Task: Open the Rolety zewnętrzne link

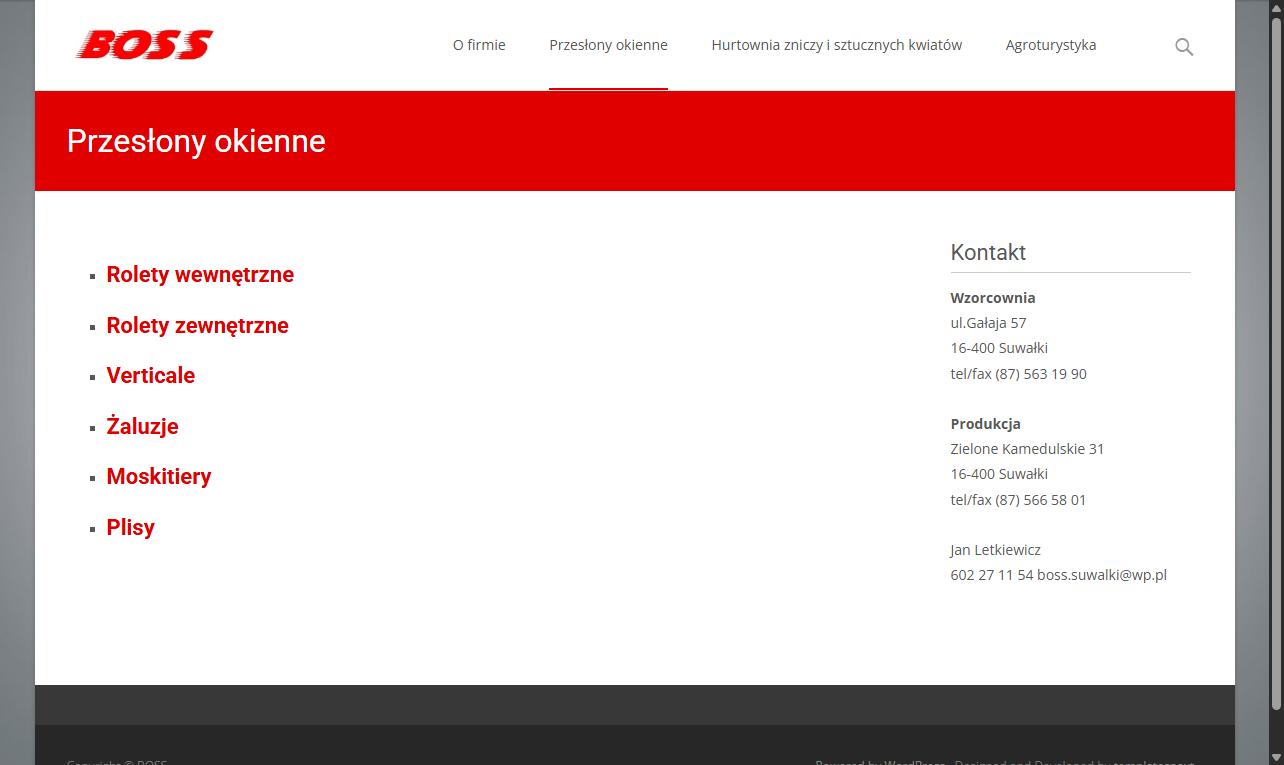Action: 198,325
